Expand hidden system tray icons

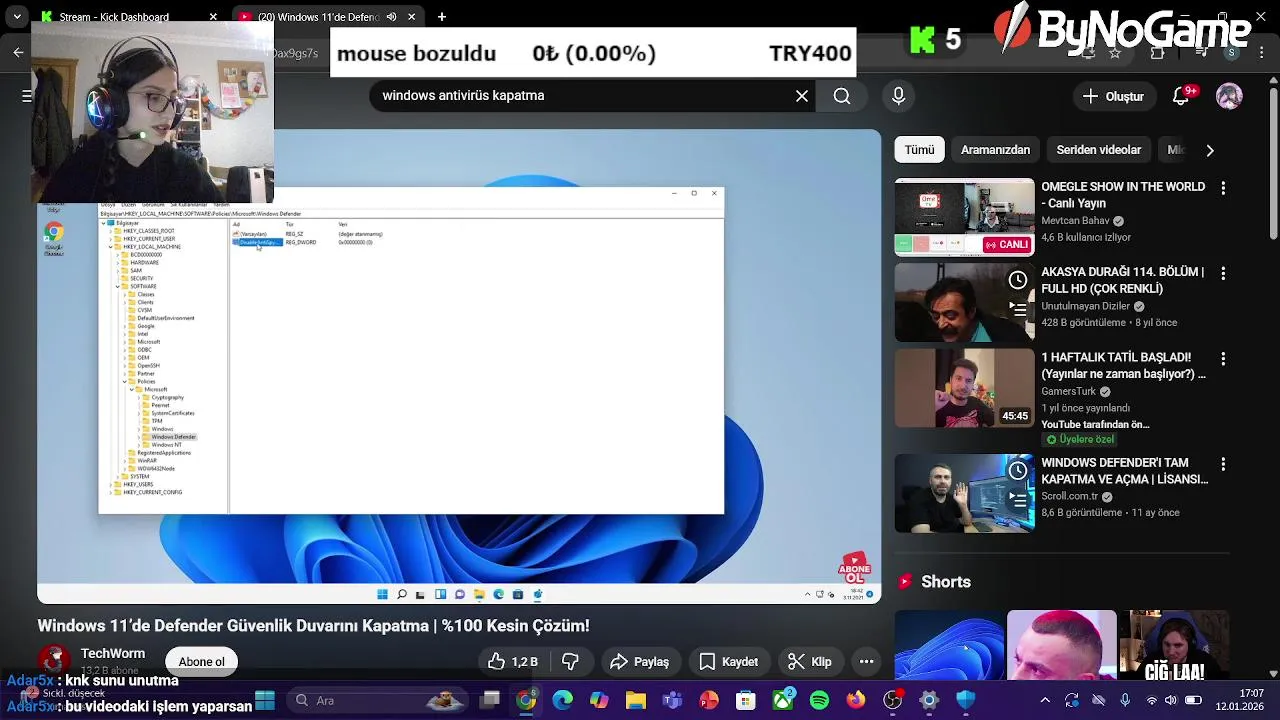tap(1045, 700)
